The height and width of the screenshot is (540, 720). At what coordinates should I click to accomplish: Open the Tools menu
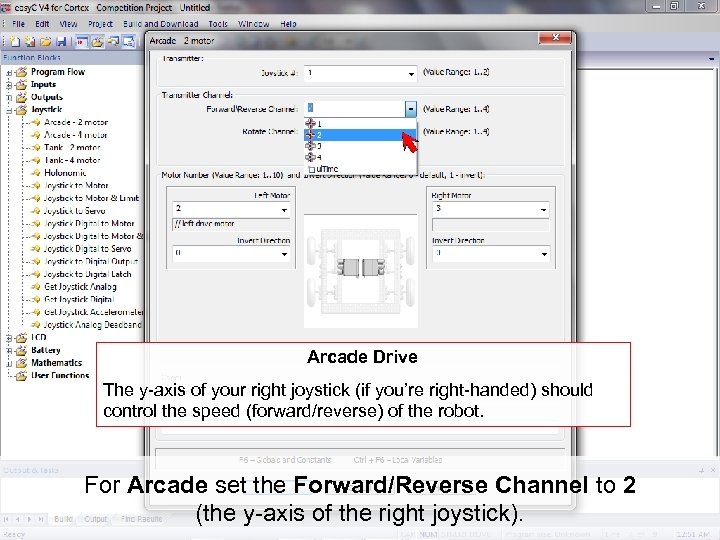pyautogui.click(x=218, y=24)
